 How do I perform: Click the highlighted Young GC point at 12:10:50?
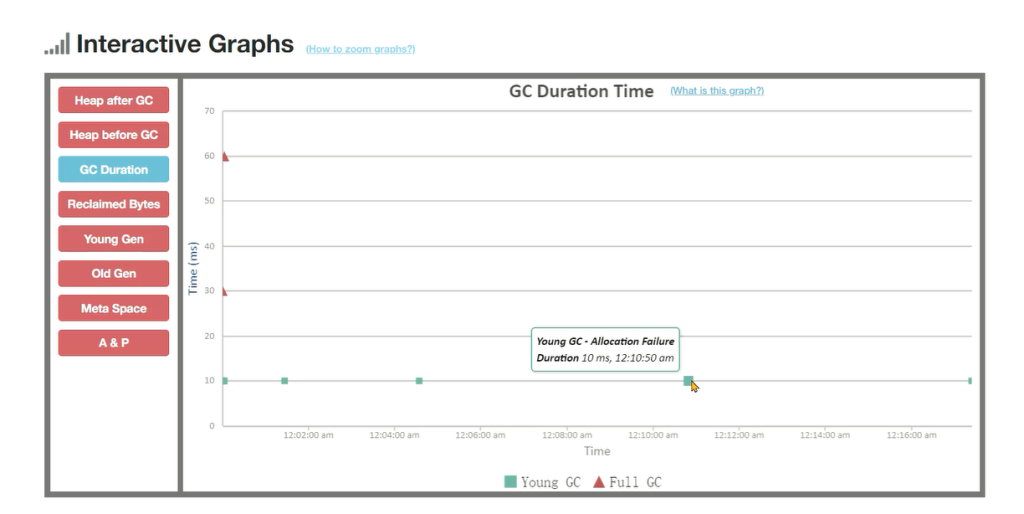[688, 381]
